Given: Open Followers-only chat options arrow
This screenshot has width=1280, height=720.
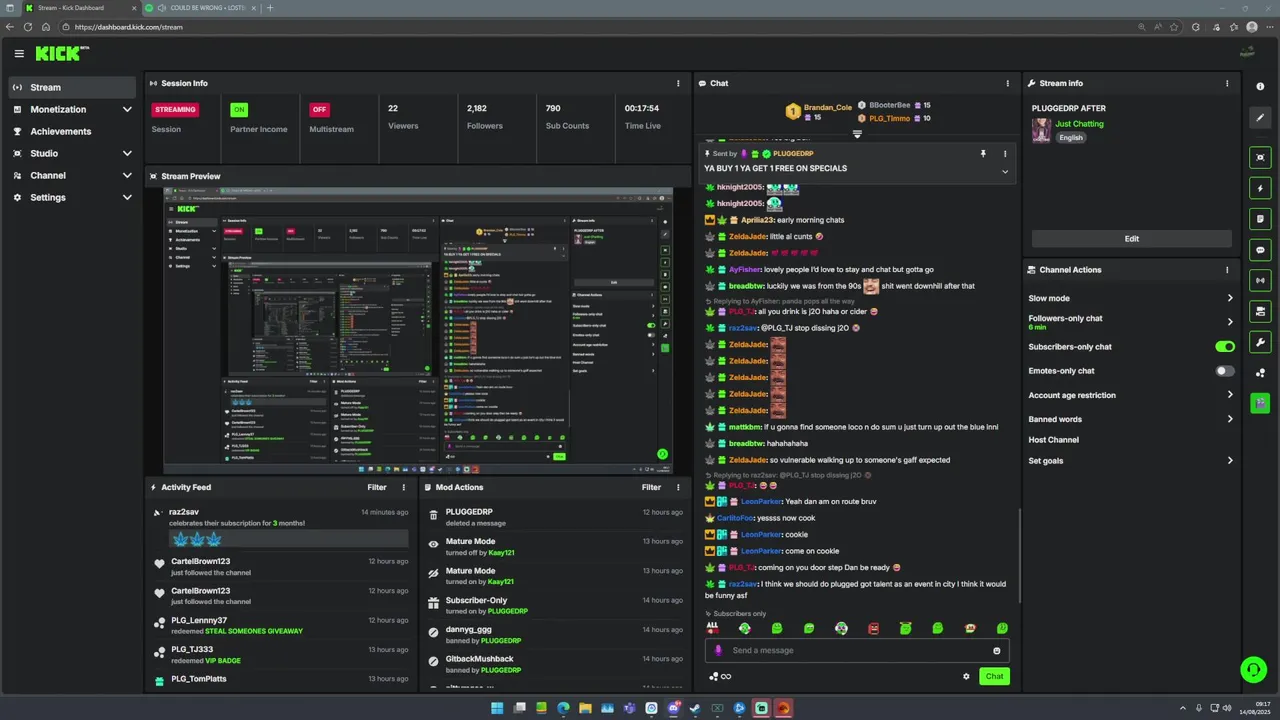Looking at the screenshot, I should click(x=1230, y=322).
